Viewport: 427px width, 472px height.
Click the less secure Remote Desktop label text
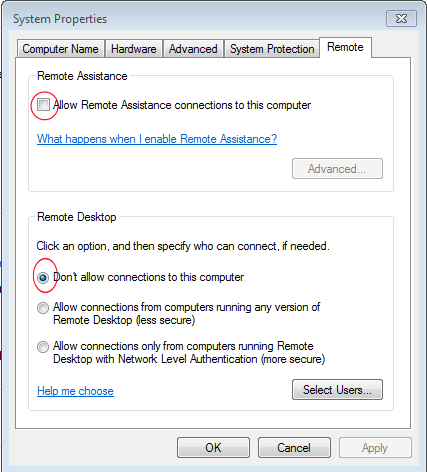[x=187, y=313]
